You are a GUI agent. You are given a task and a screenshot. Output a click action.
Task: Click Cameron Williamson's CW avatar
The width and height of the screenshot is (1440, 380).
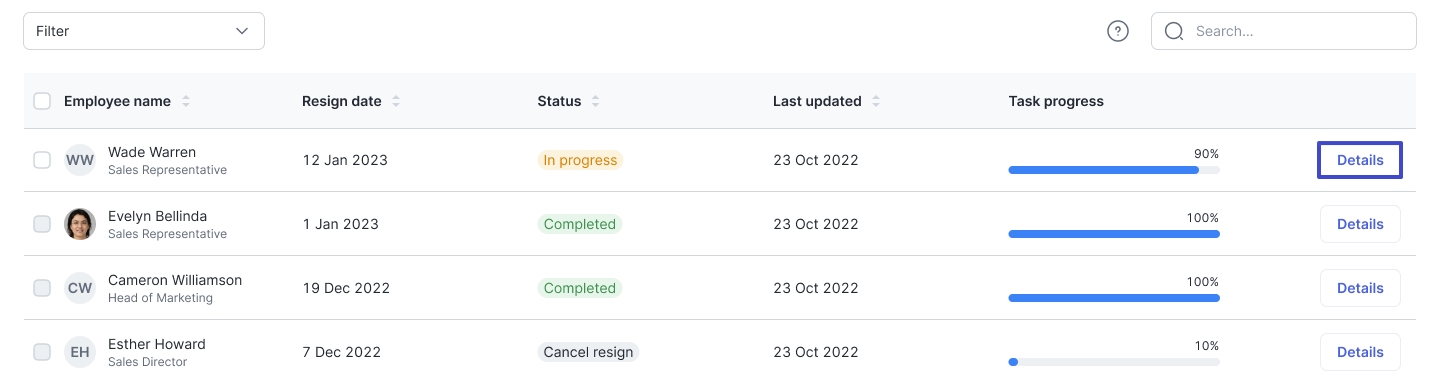pos(80,288)
